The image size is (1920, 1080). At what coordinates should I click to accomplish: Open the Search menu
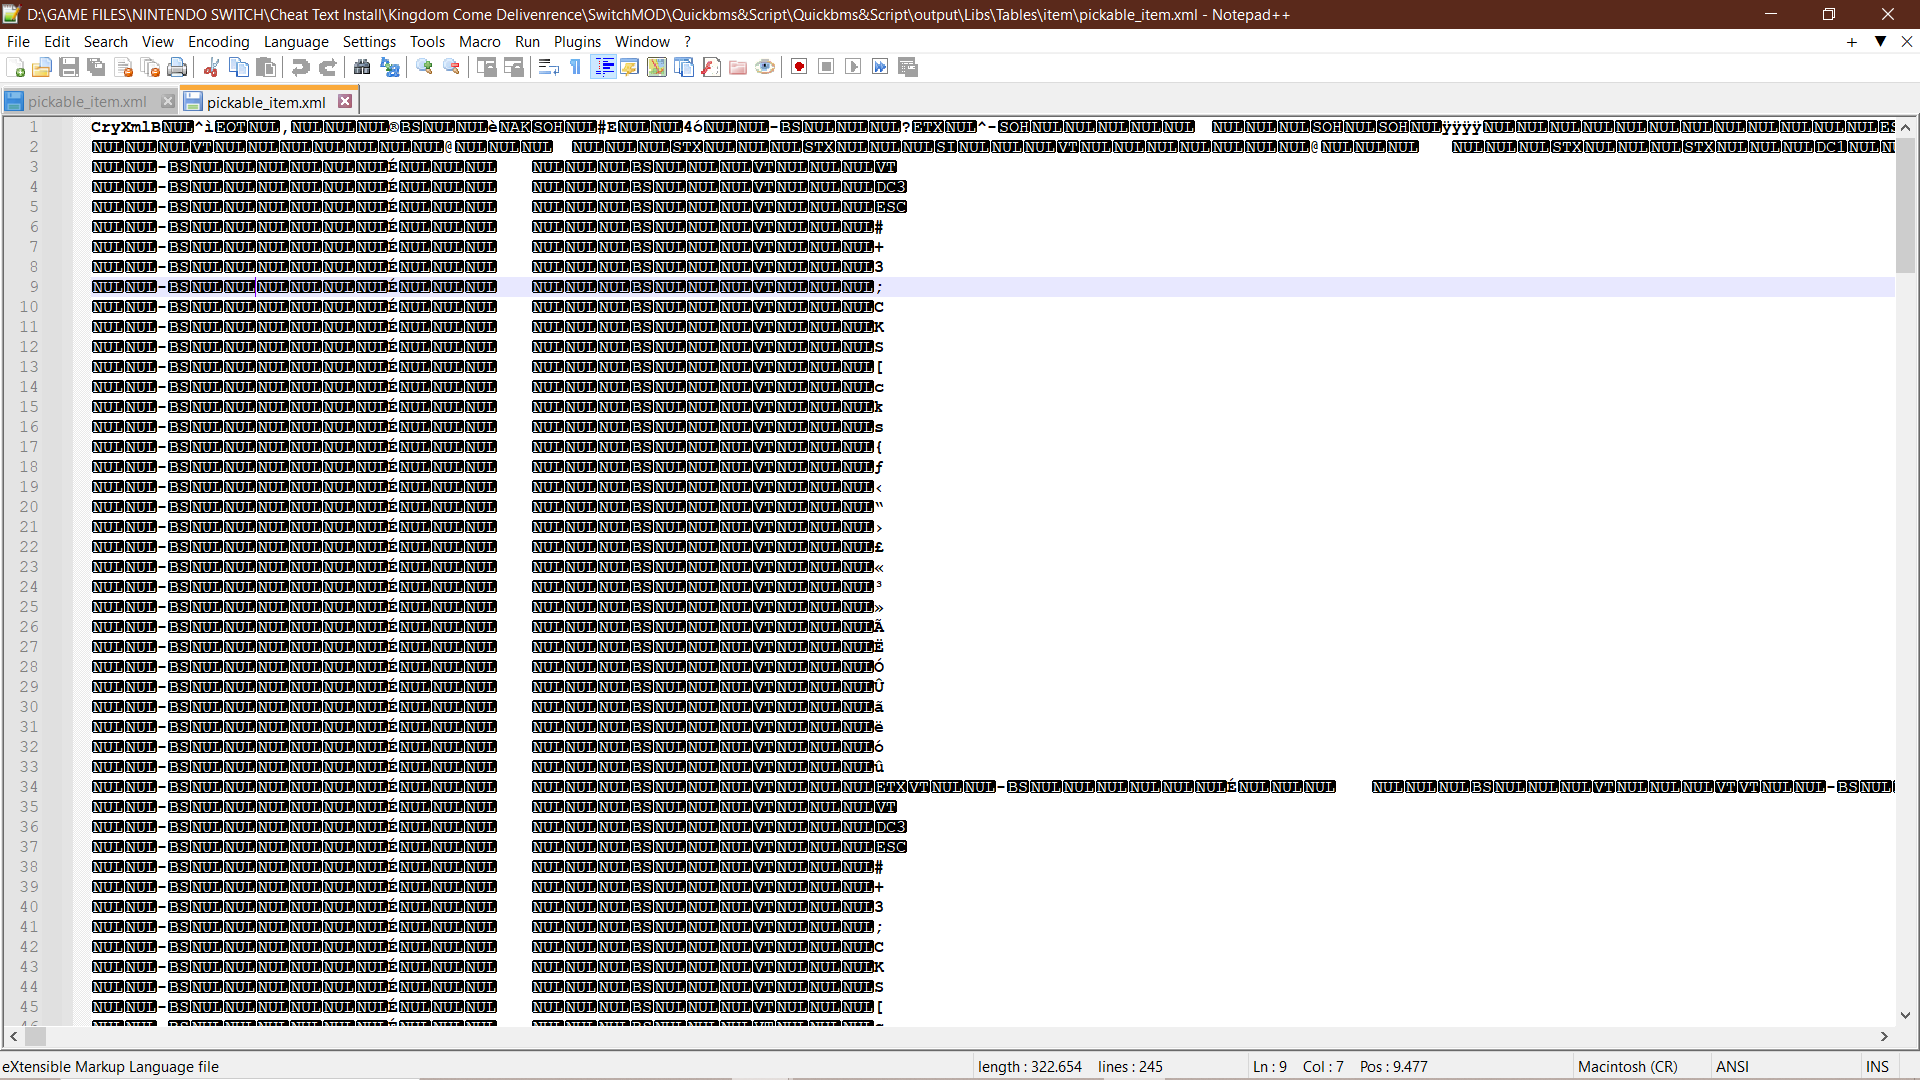(x=106, y=41)
